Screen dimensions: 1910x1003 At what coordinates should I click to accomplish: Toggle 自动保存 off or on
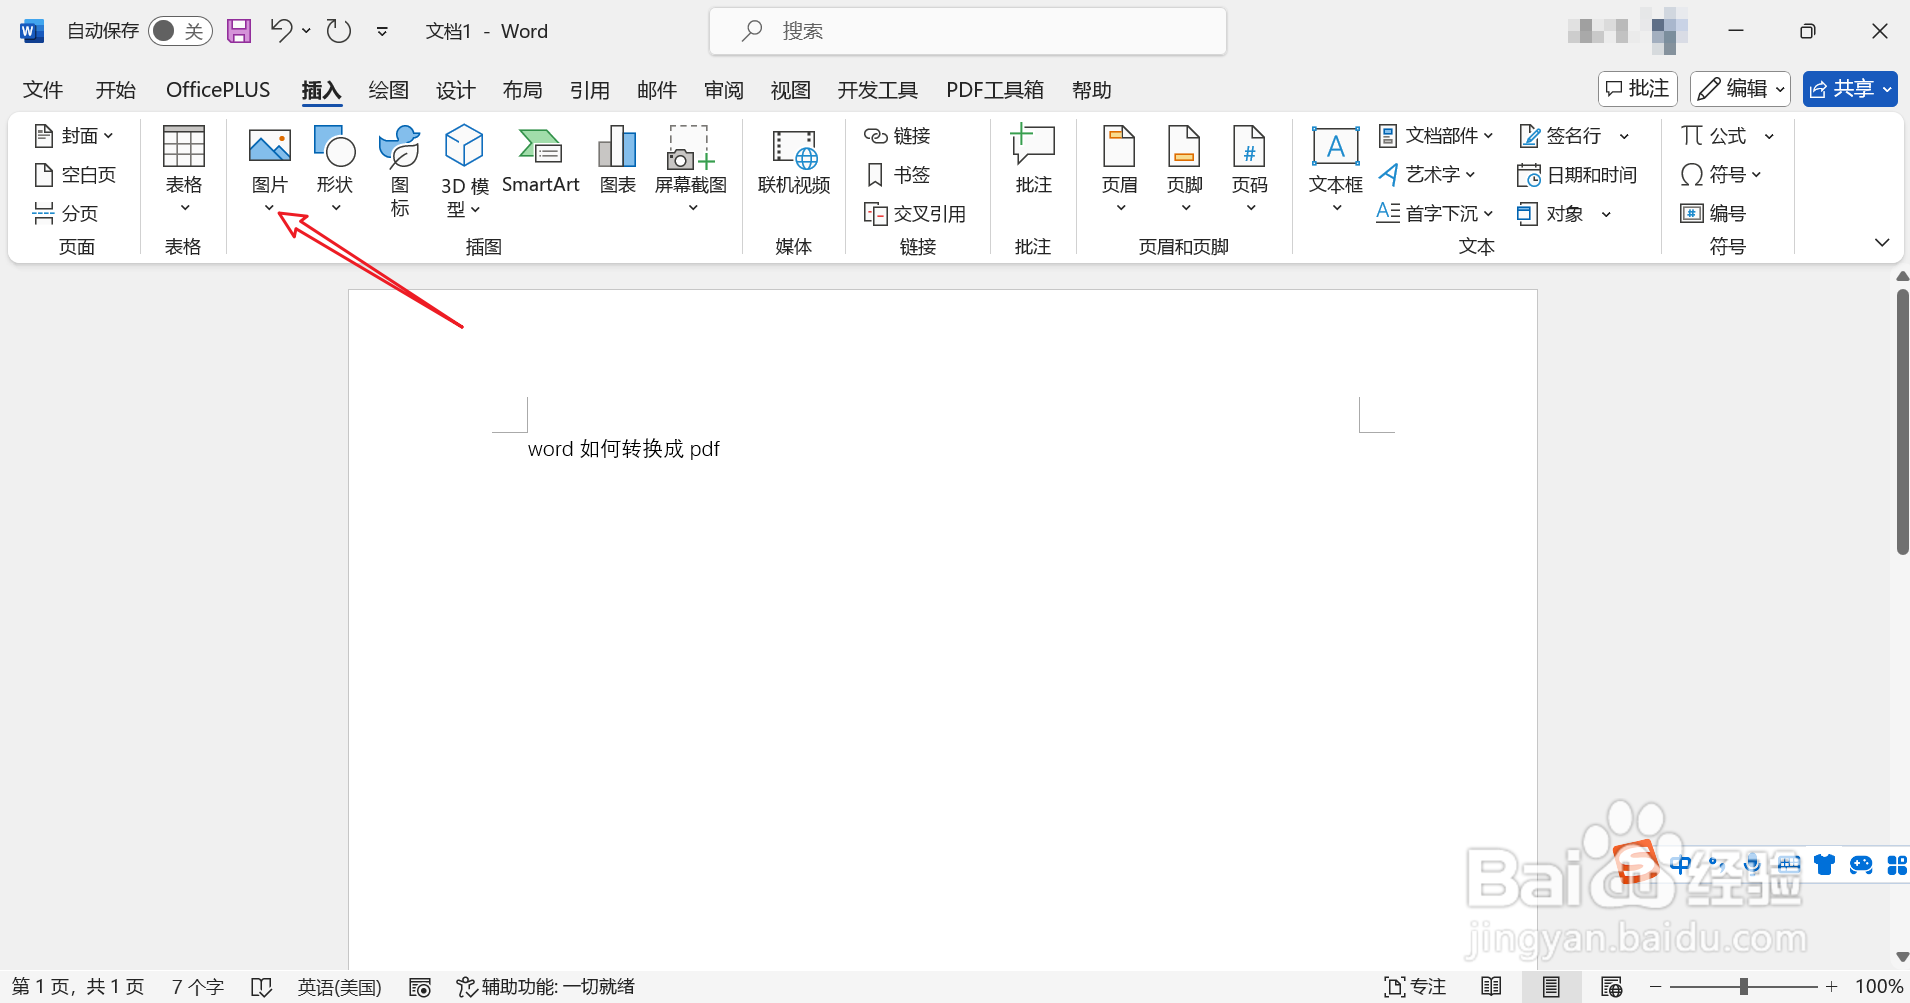[180, 30]
